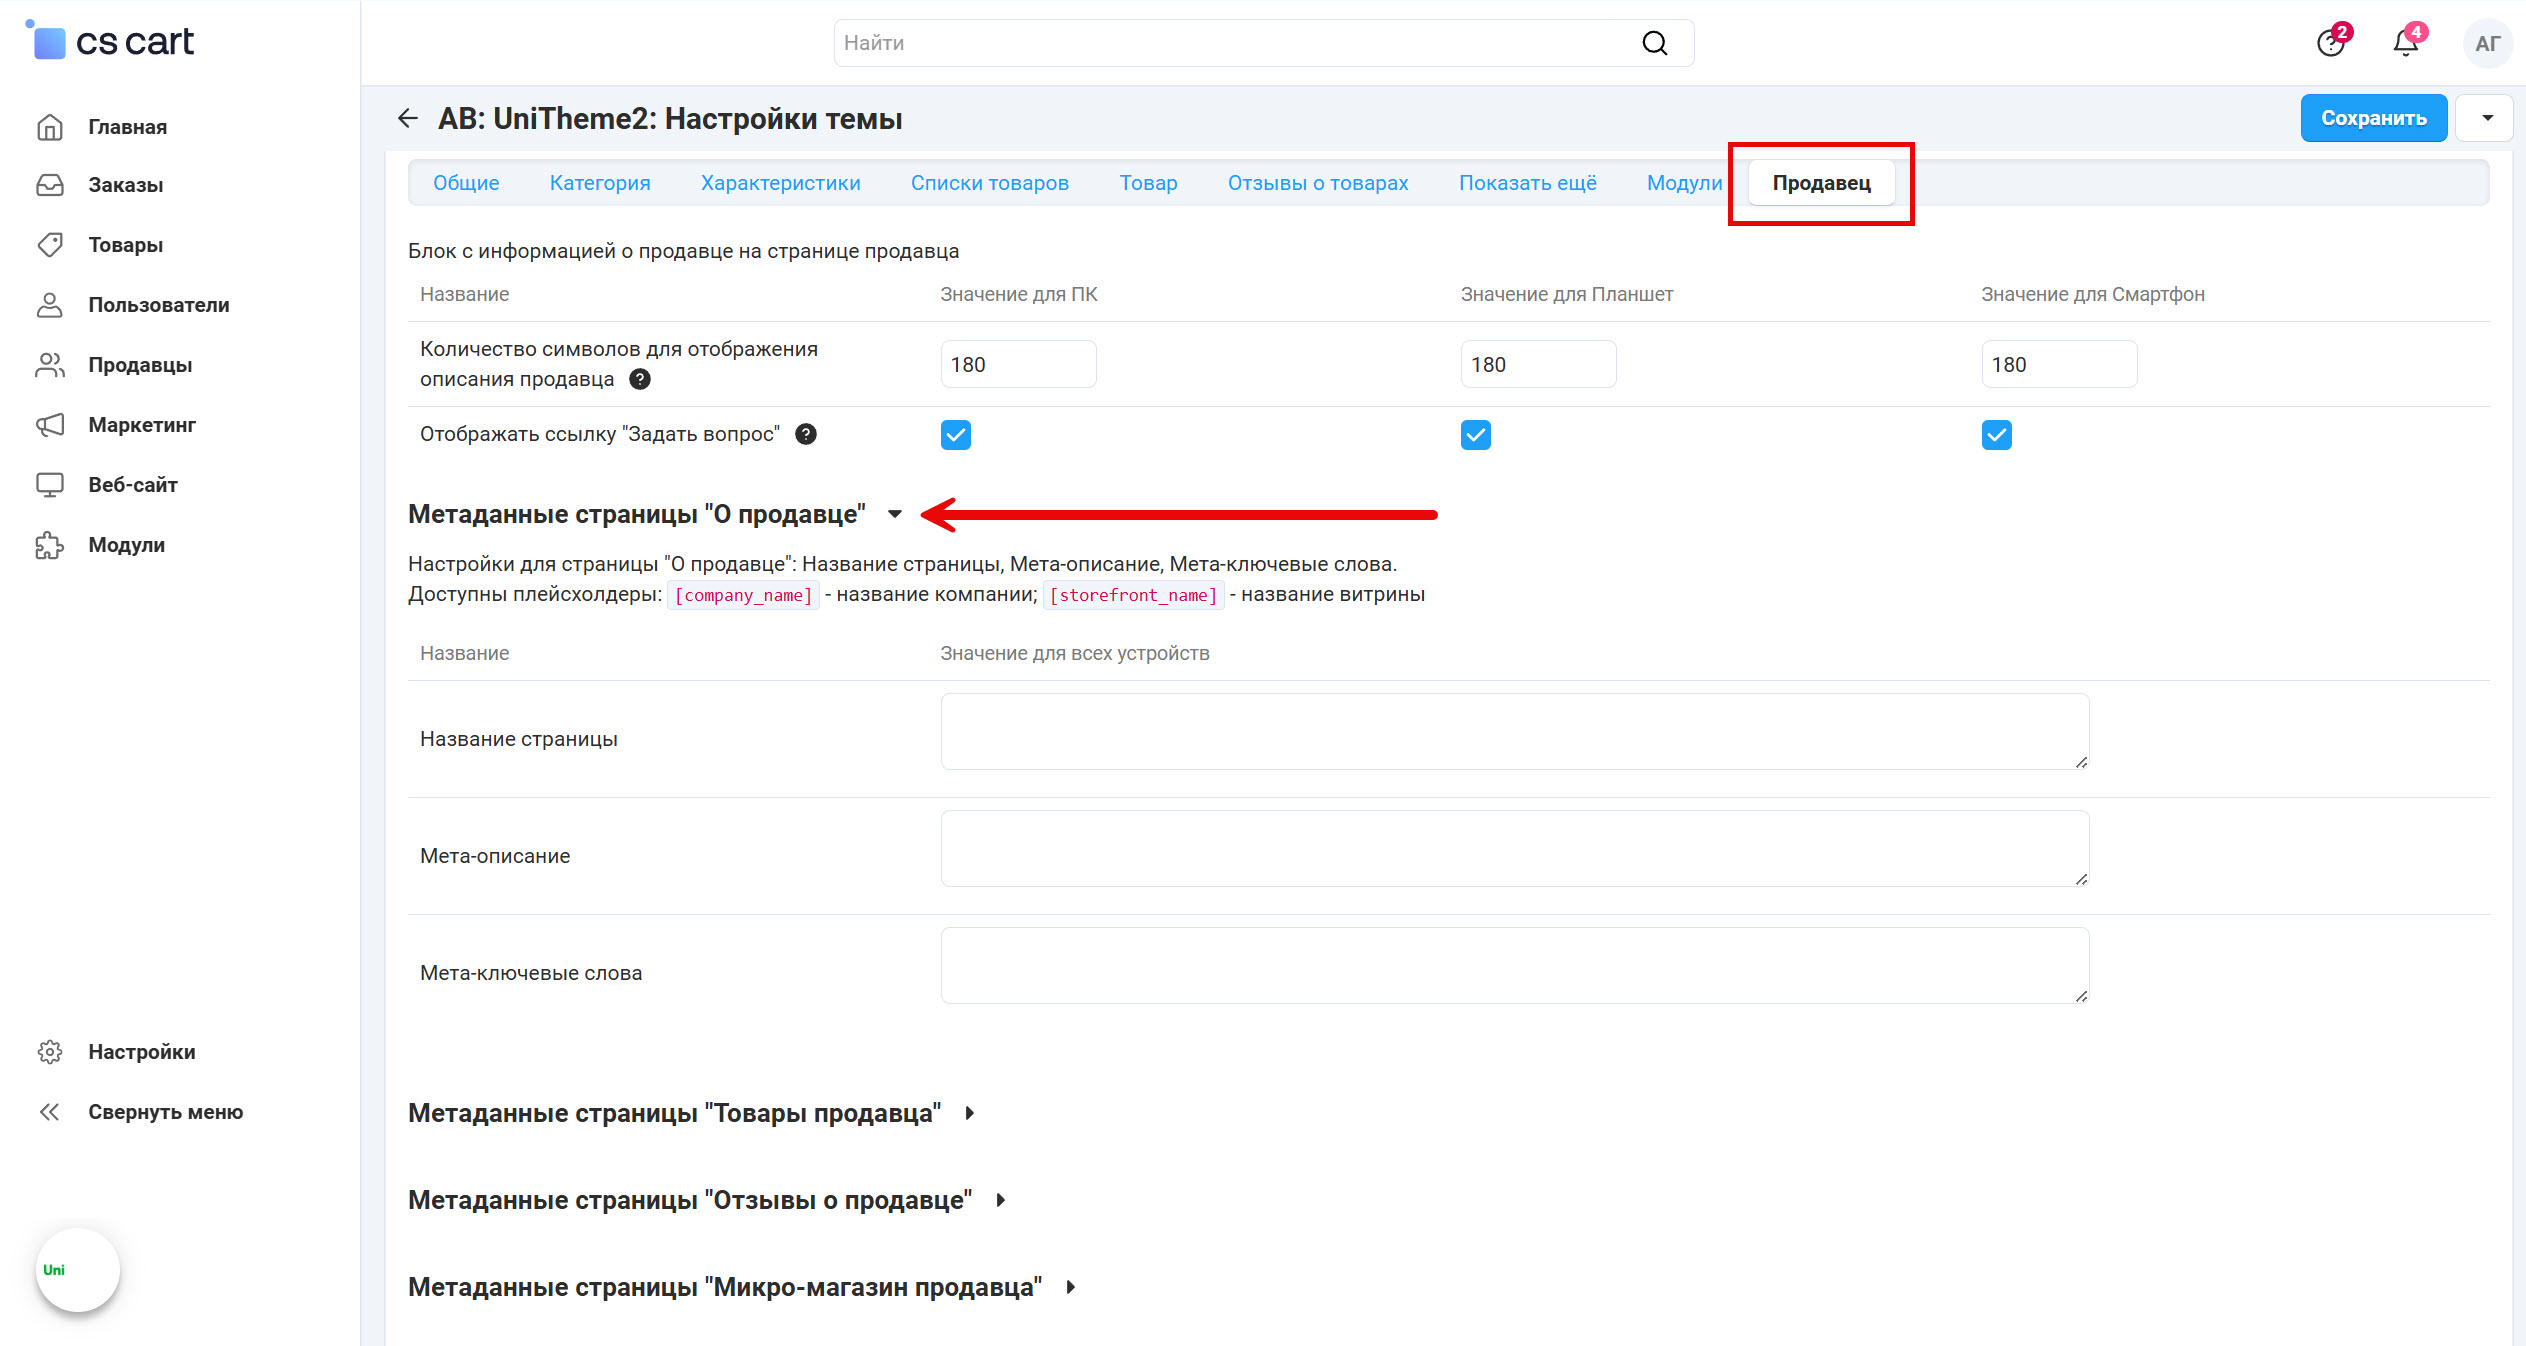
Task: Switch to the Модули tab
Action: pos(1684,183)
